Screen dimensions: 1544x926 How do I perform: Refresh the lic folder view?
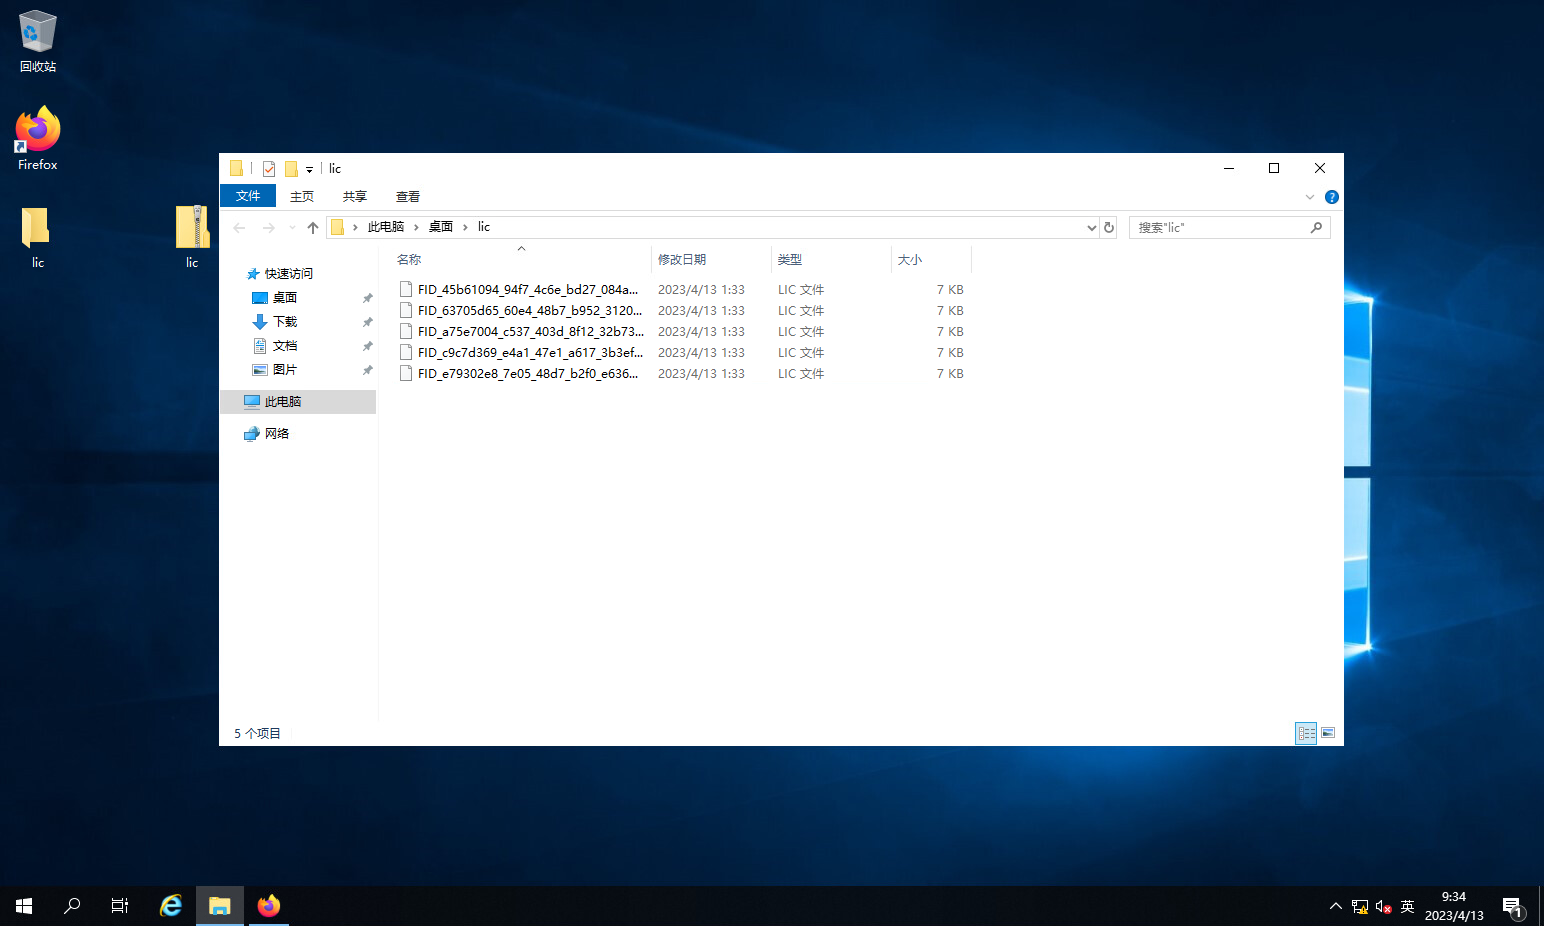coord(1108,228)
